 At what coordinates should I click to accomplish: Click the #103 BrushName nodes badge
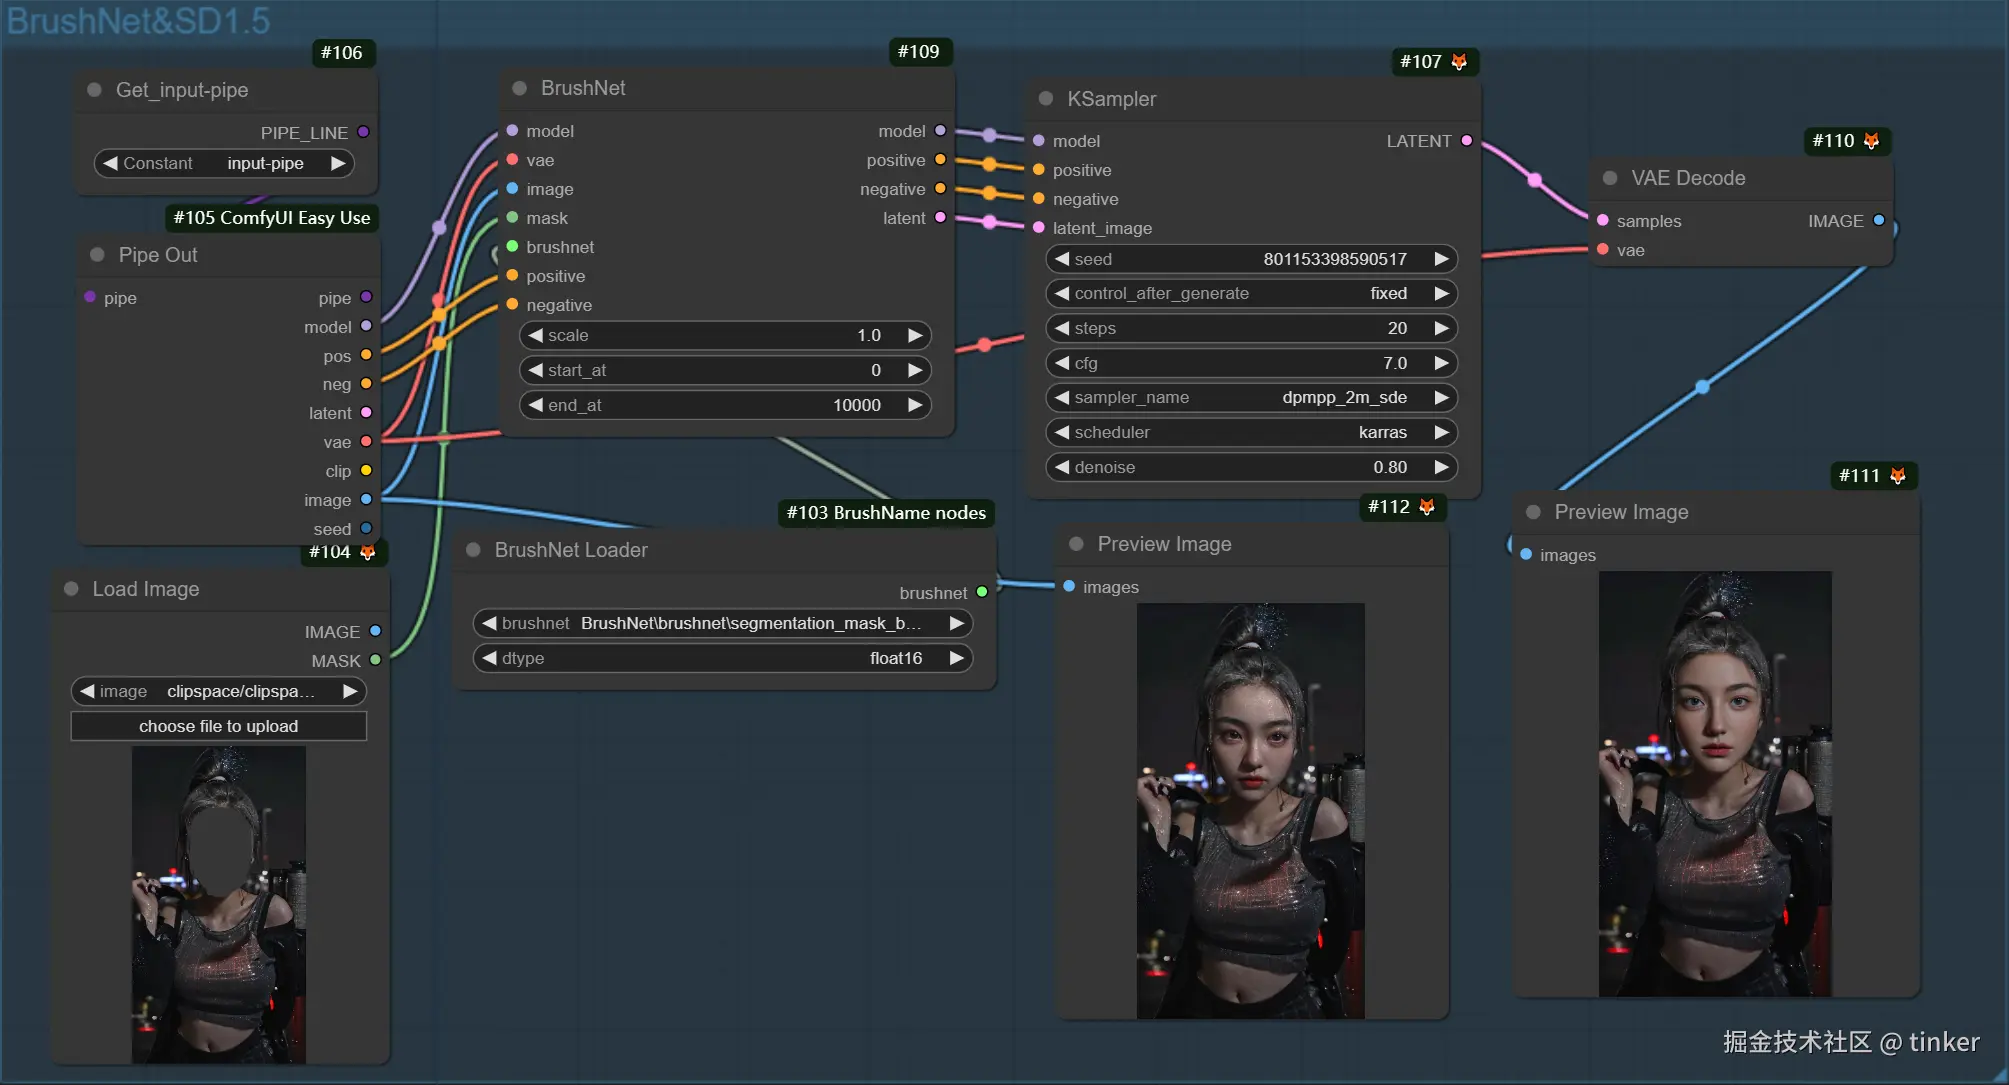tap(886, 513)
